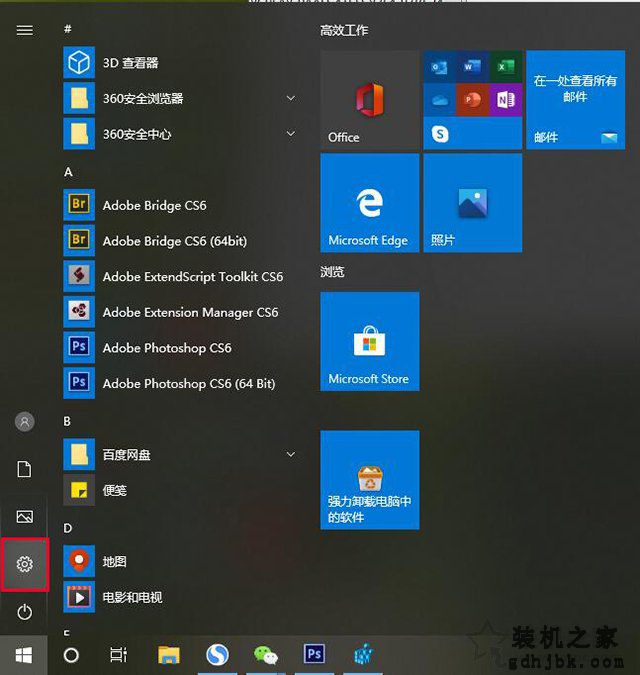
Task: Open the Microsoft Edge tile
Action: (370, 203)
